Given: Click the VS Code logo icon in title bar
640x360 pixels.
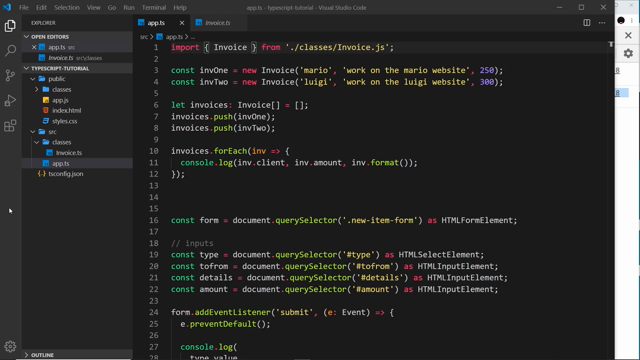Looking at the screenshot, I should coord(7,7).
